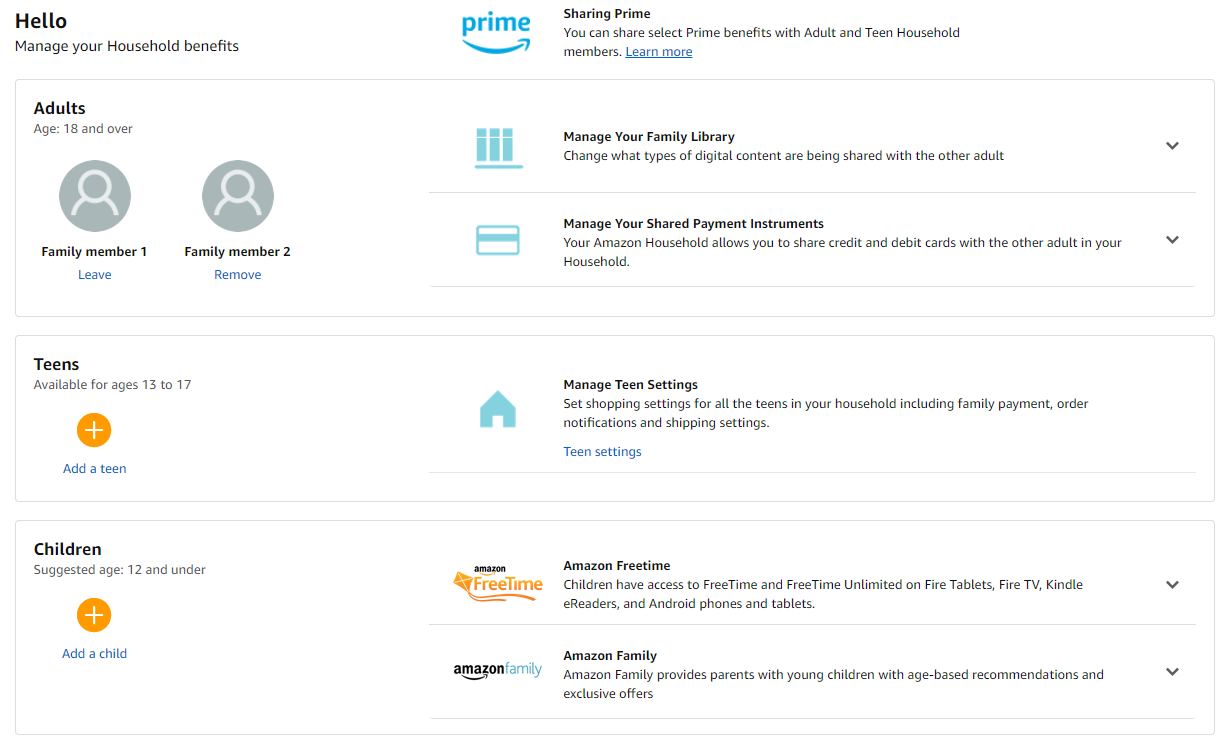Click Remove under Family member 2
This screenshot has width=1229, height=747.
[238, 275]
